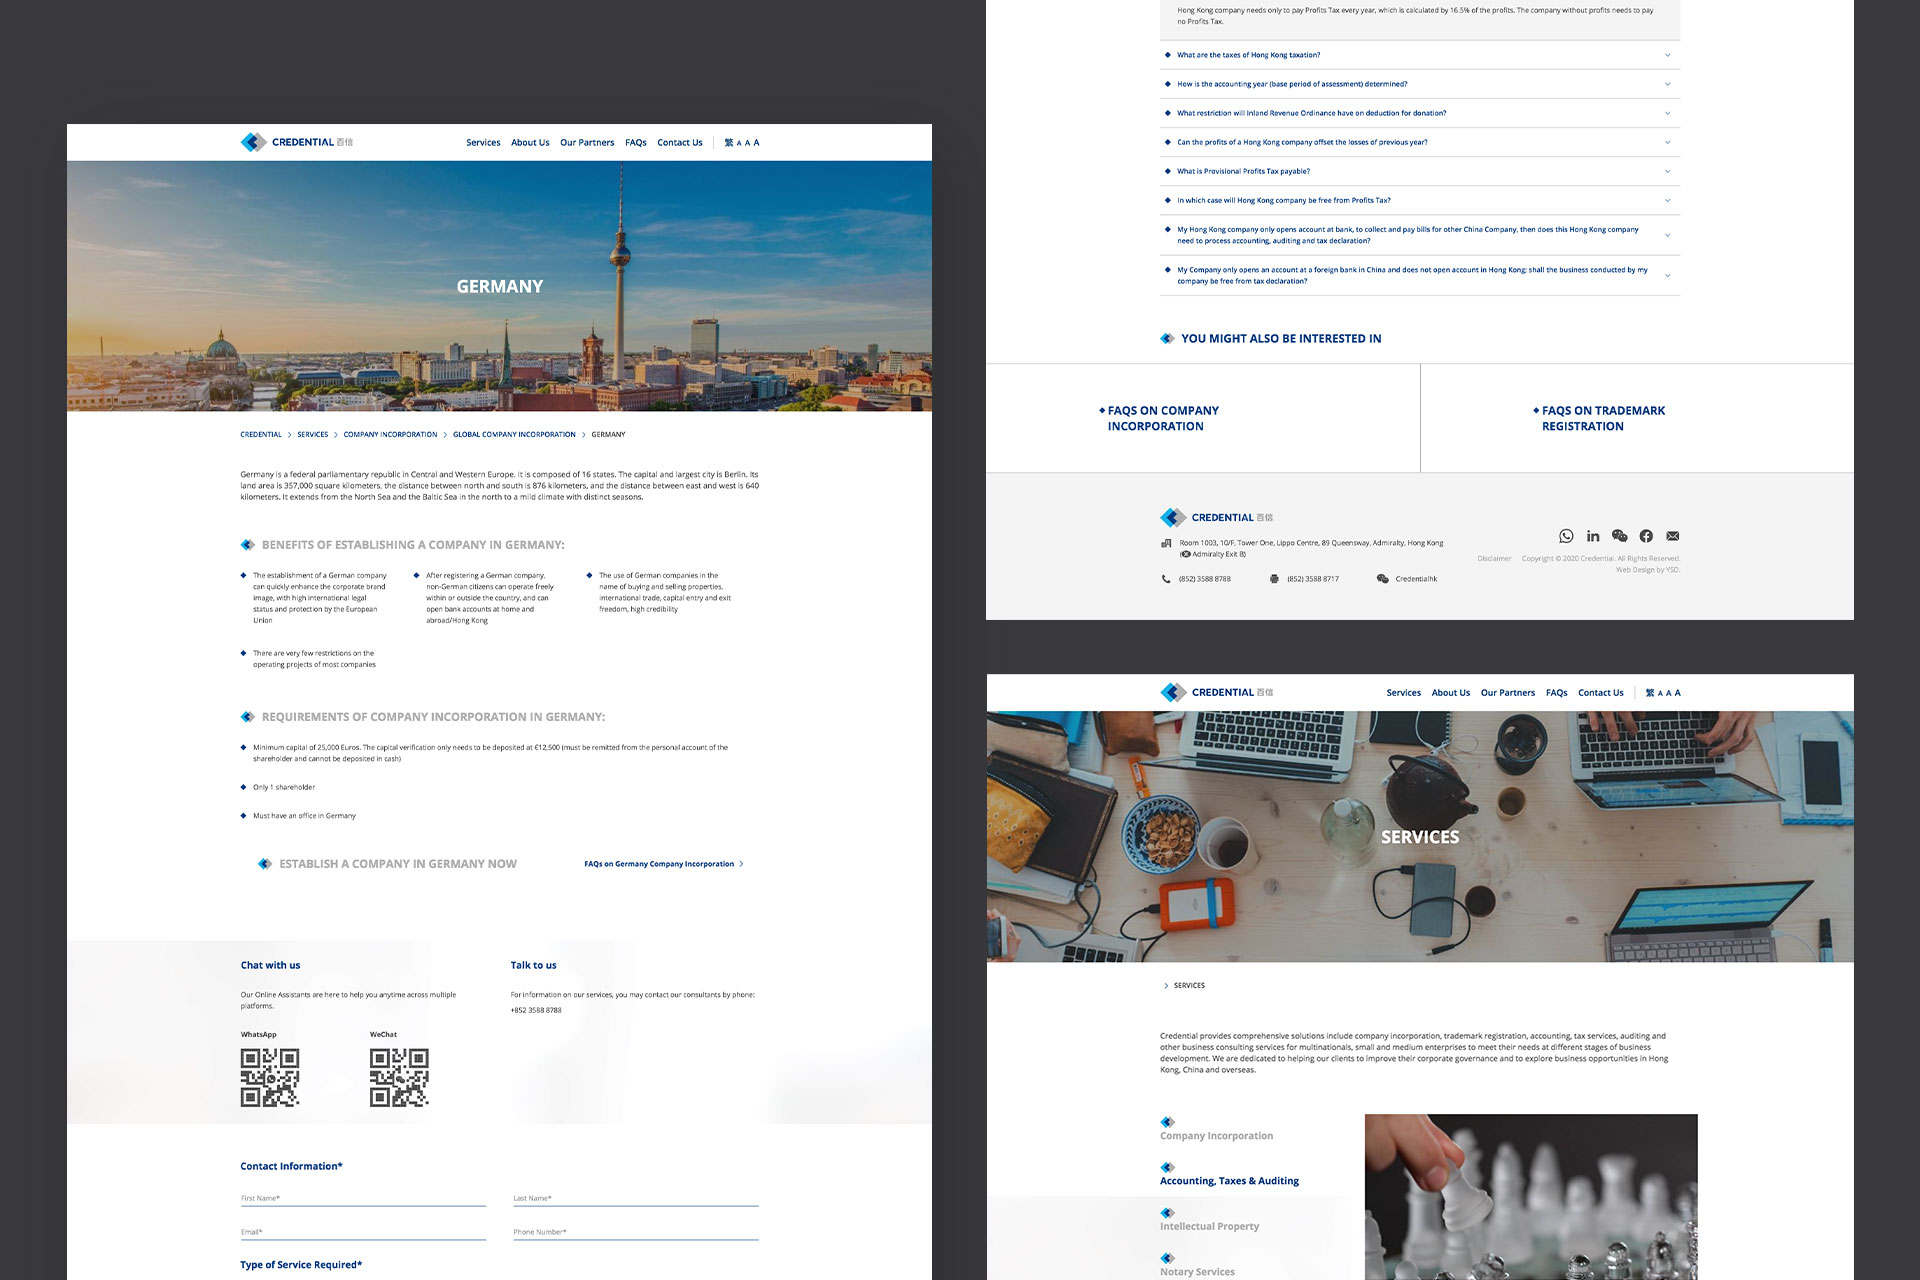The width and height of the screenshot is (1920, 1280).
Task: Open the About Us menu item
Action: coord(529,143)
